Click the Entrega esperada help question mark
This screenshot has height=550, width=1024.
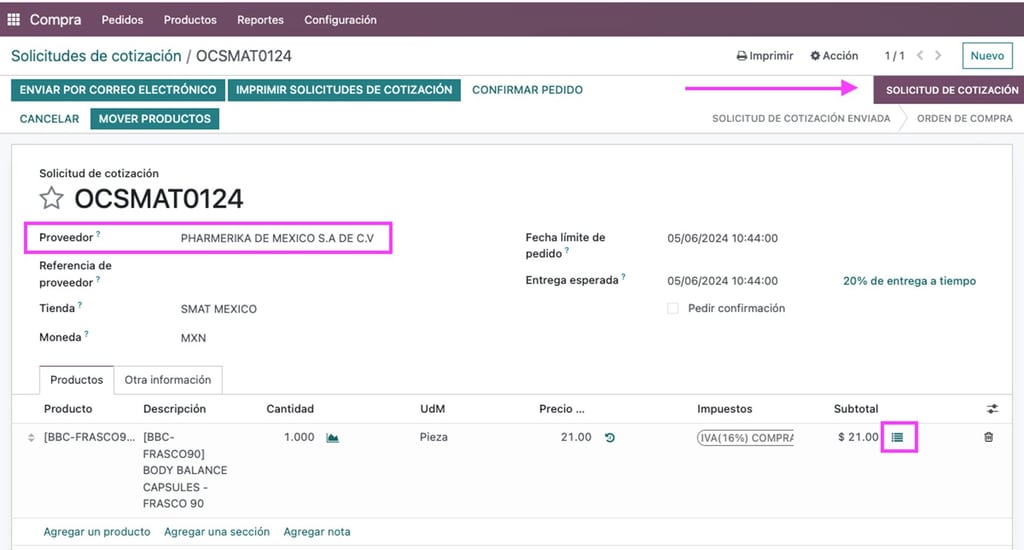(623, 276)
